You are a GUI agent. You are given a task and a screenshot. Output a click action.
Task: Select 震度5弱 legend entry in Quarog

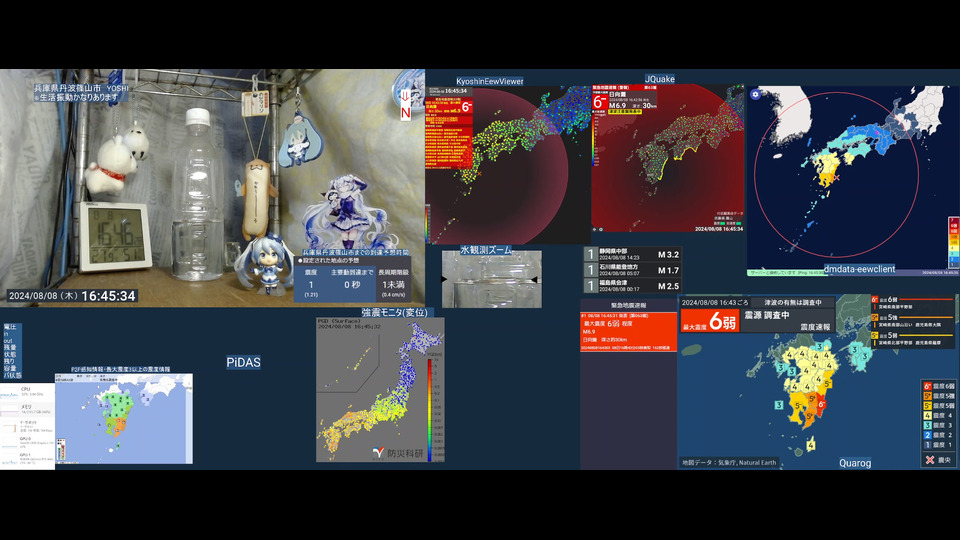coord(939,406)
